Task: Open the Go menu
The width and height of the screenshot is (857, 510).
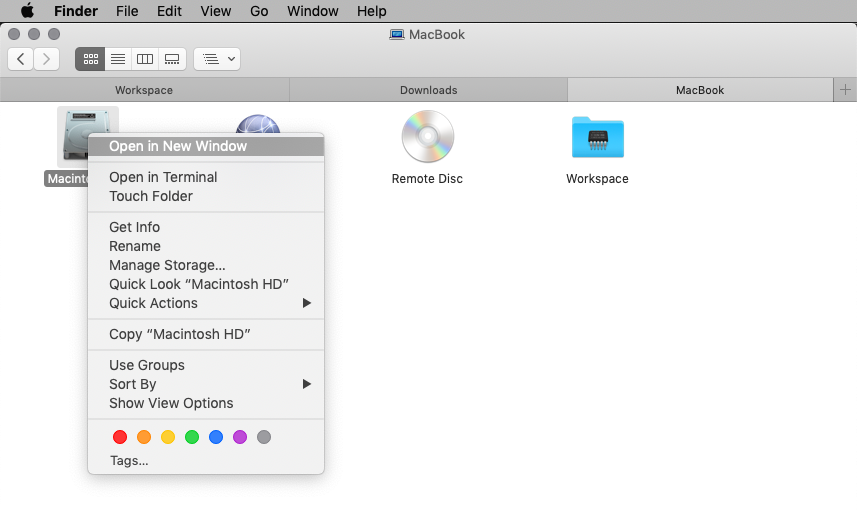Action: [259, 11]
